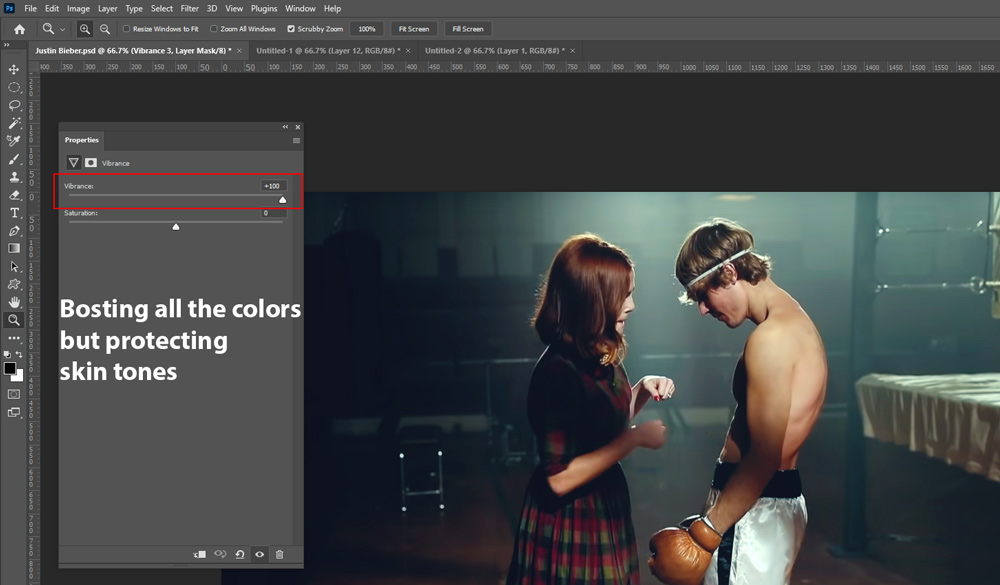The width and height of the screenshot is (1000, 585).
Task: Choose Zoom Out mode in options bar
Action: 105,29
